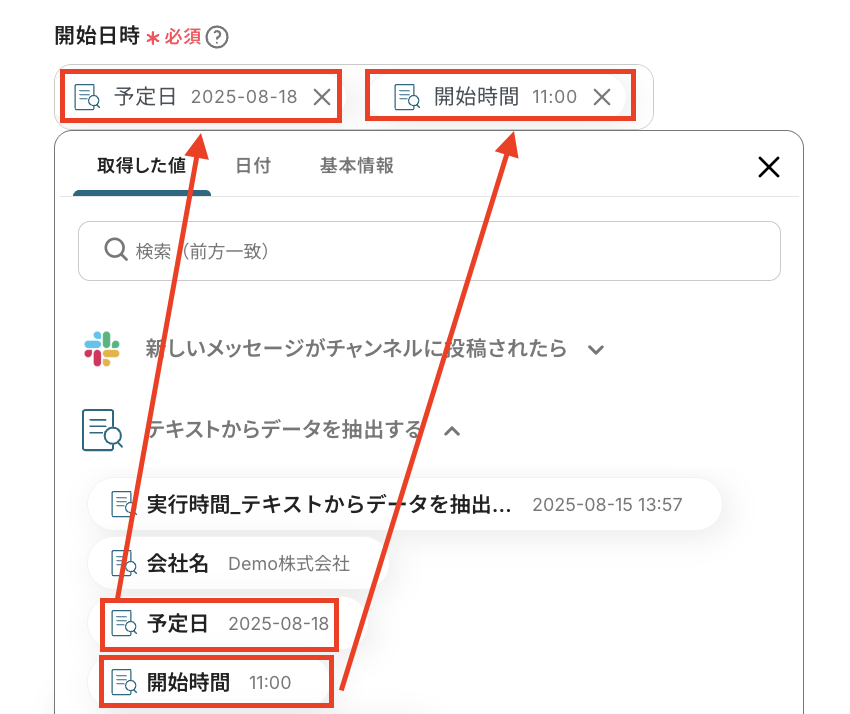Click icon of the 実行時間 list item
850x714 pixels.
pos(124,504)
